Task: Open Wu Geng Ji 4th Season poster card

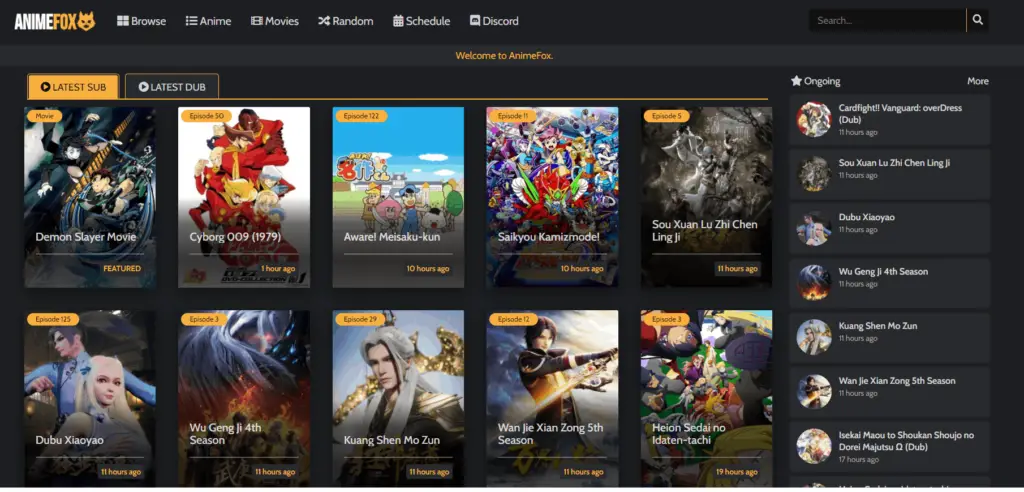Action: tap(244, 399)
